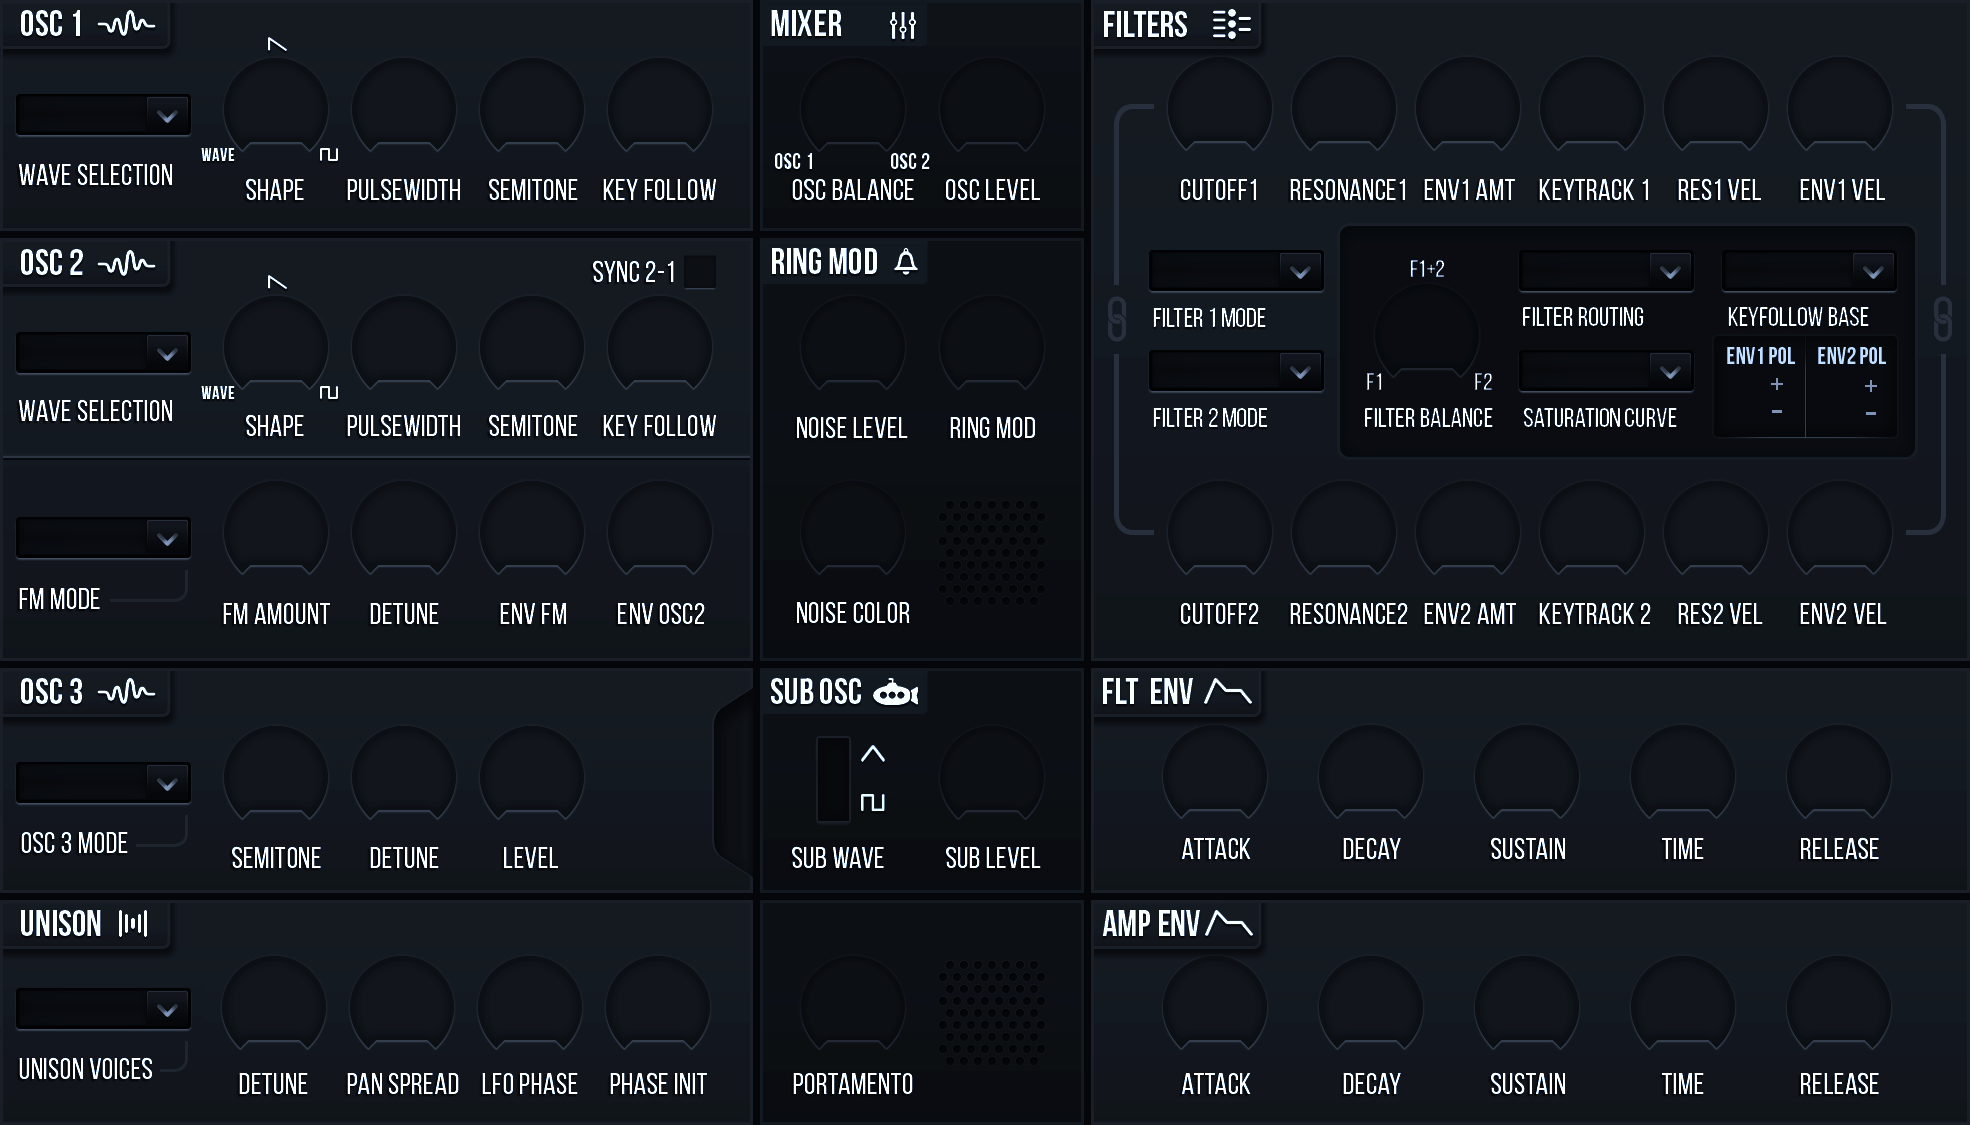Click the Unison voices bars icon
The image size is (1970, 1125).
(x=133, y=923)
